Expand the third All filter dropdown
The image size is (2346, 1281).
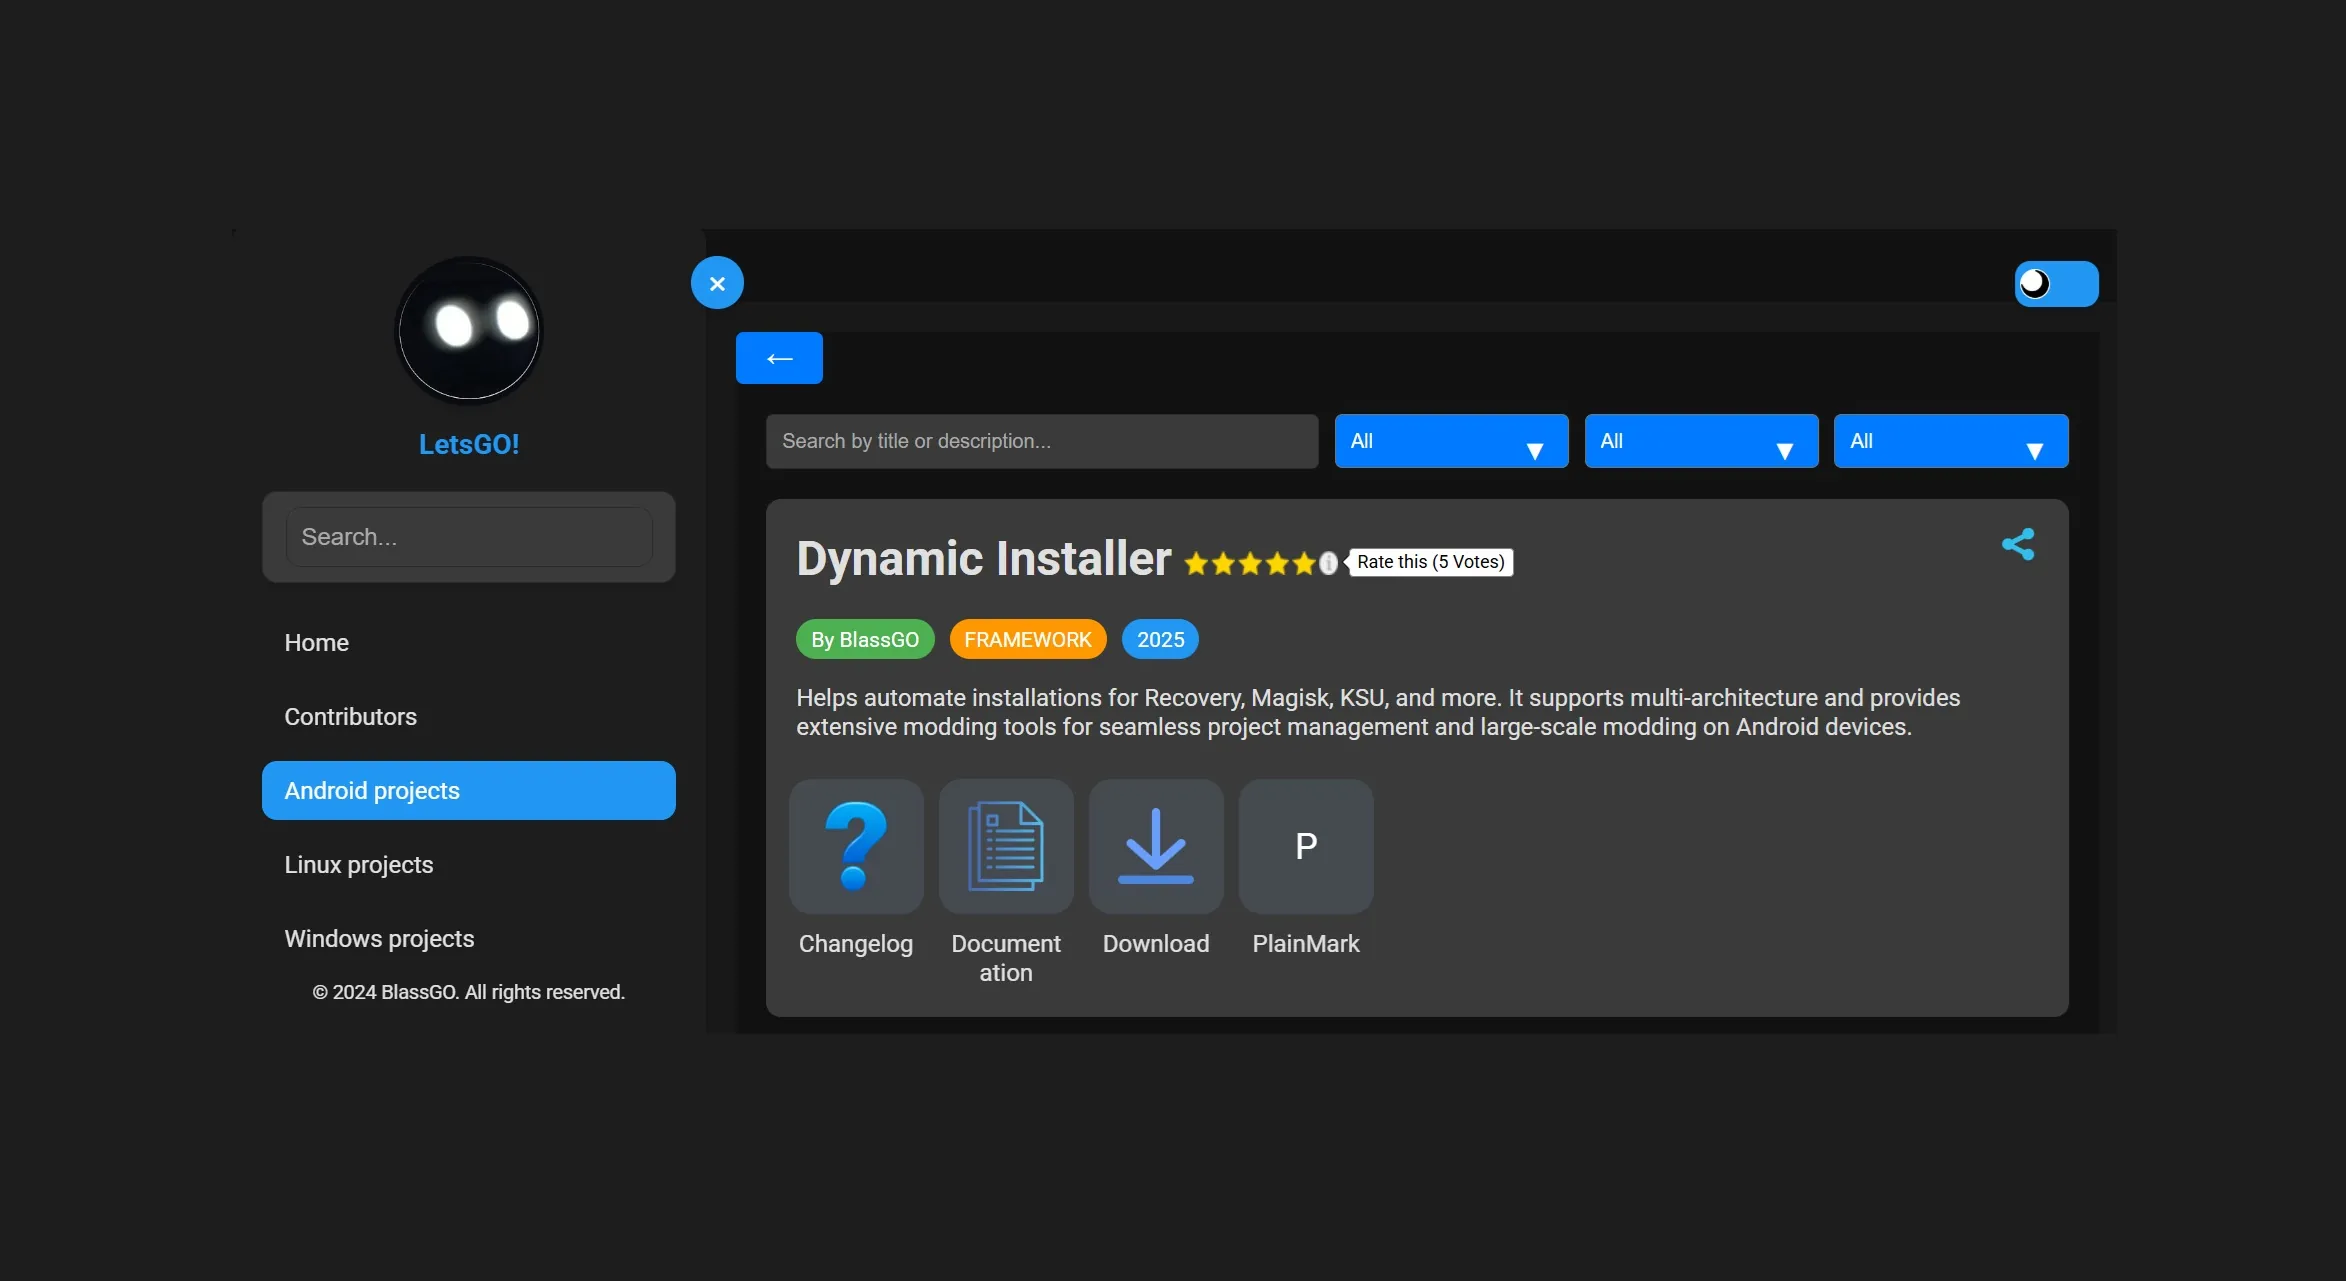coord(1950,441)
